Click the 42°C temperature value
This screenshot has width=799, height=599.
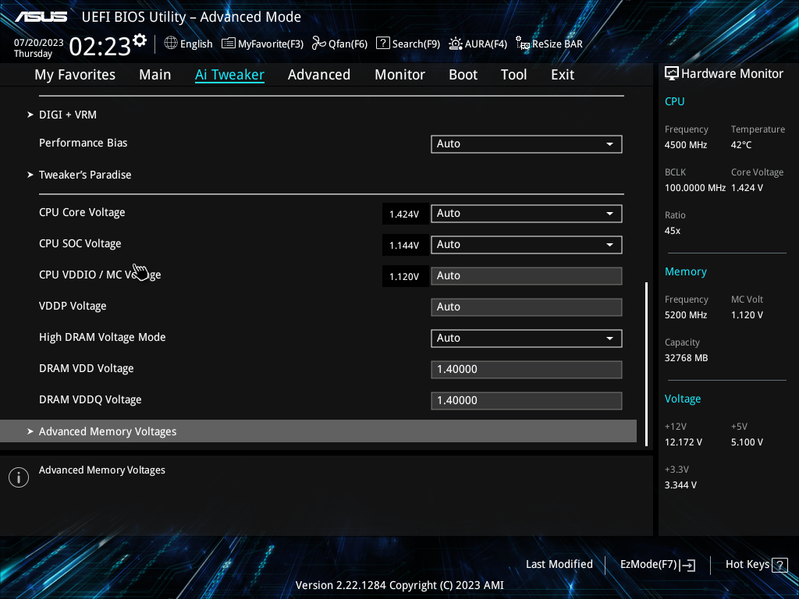pyautogui.click(x=741, y=145)
